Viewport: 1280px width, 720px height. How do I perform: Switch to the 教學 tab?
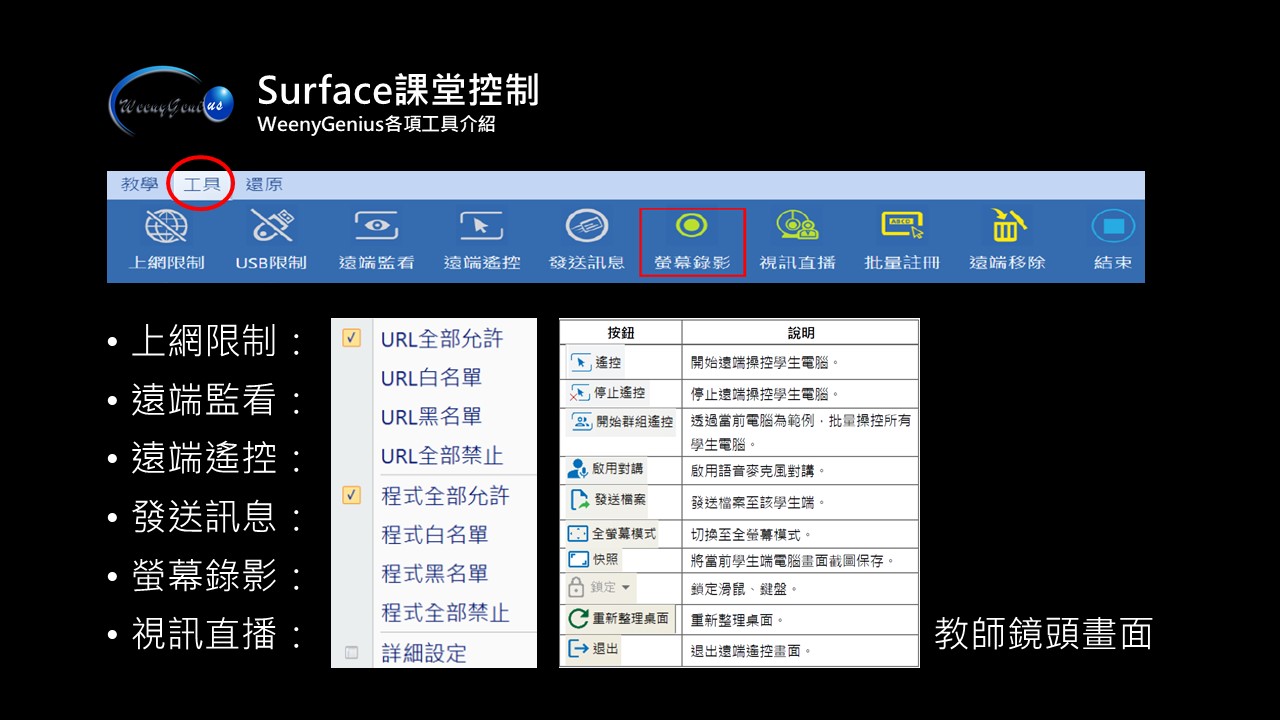[139, 184]
